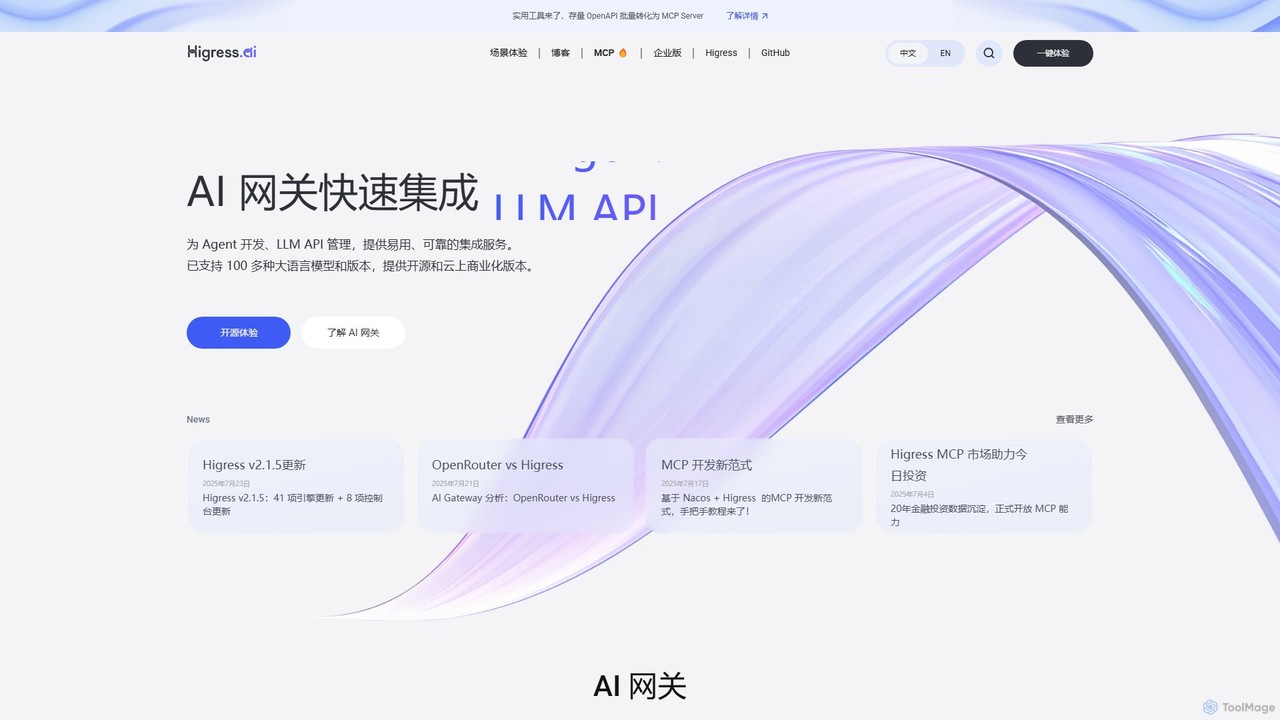Open the GitHub nav link
Viewport: 1280px width, 720px height.
point(775,53)
